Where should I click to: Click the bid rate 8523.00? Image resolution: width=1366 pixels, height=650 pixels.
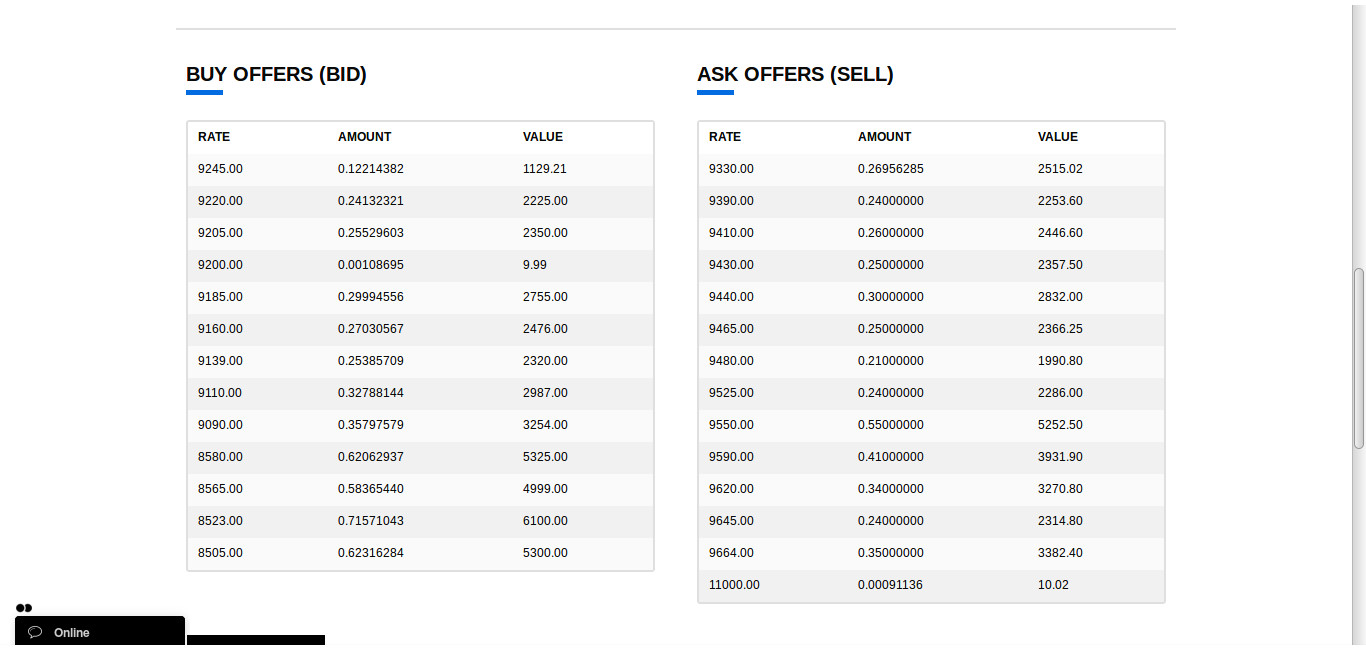pyautogui.click(x=220, y=521)
